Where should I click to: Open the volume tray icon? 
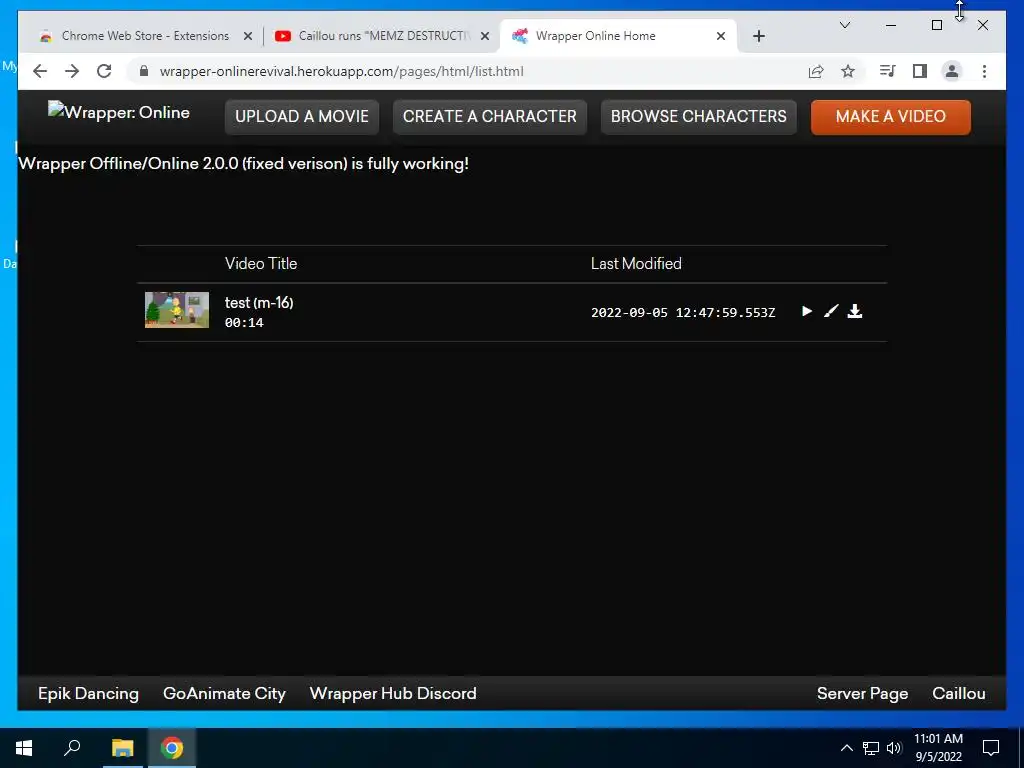tap(894, 748)
